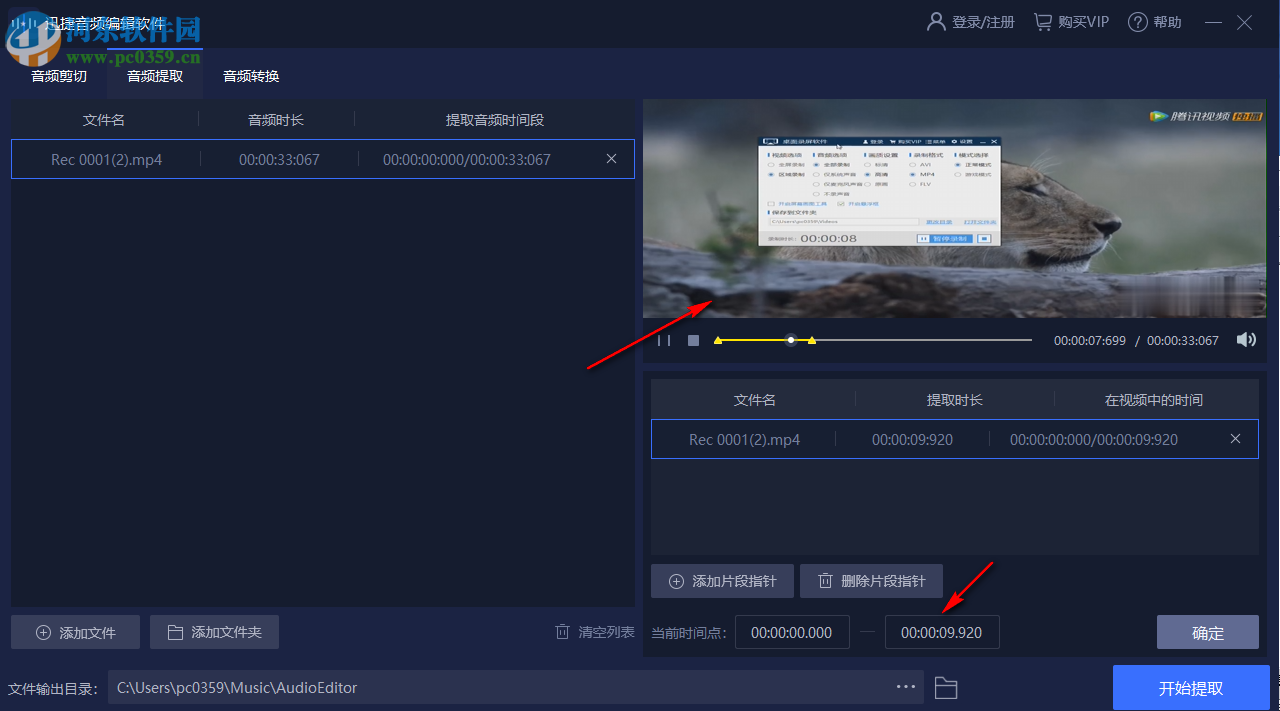Click 添加文件 button
The height and width of the screenshot is (711, 1280).
(76, 632)
